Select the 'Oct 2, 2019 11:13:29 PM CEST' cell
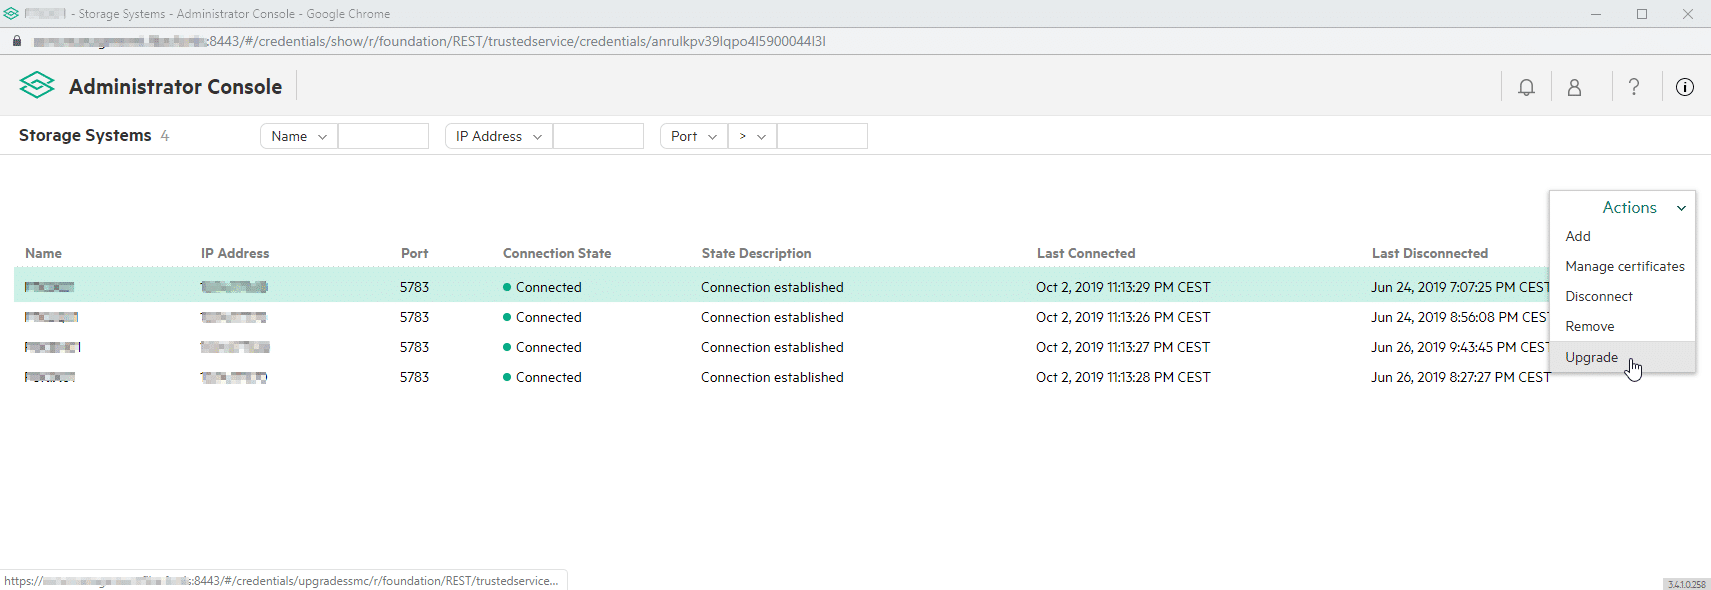Screen dimensions: 1711x590 1123,287
